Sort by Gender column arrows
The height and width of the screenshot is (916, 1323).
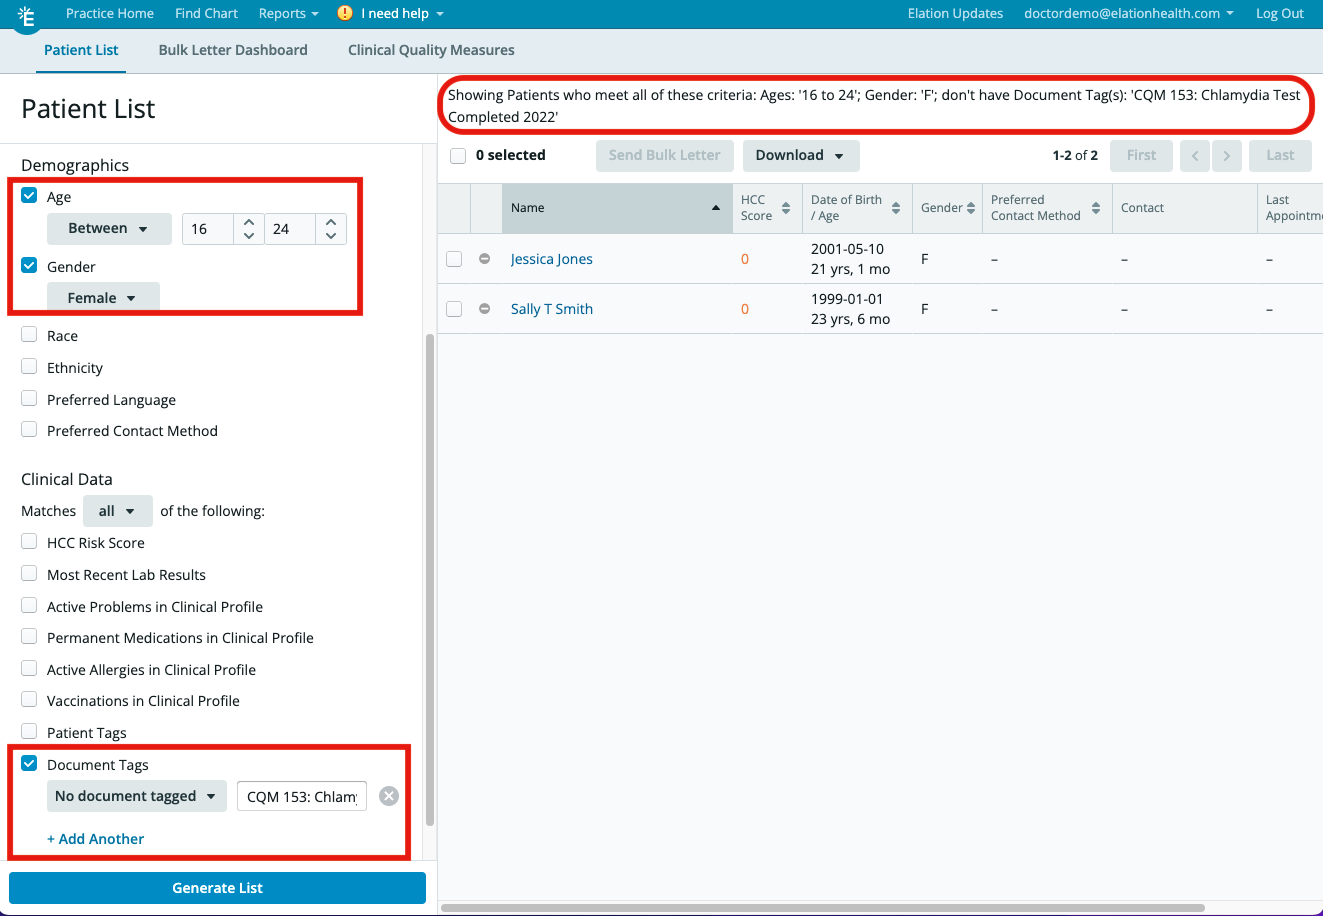point(971,208)
